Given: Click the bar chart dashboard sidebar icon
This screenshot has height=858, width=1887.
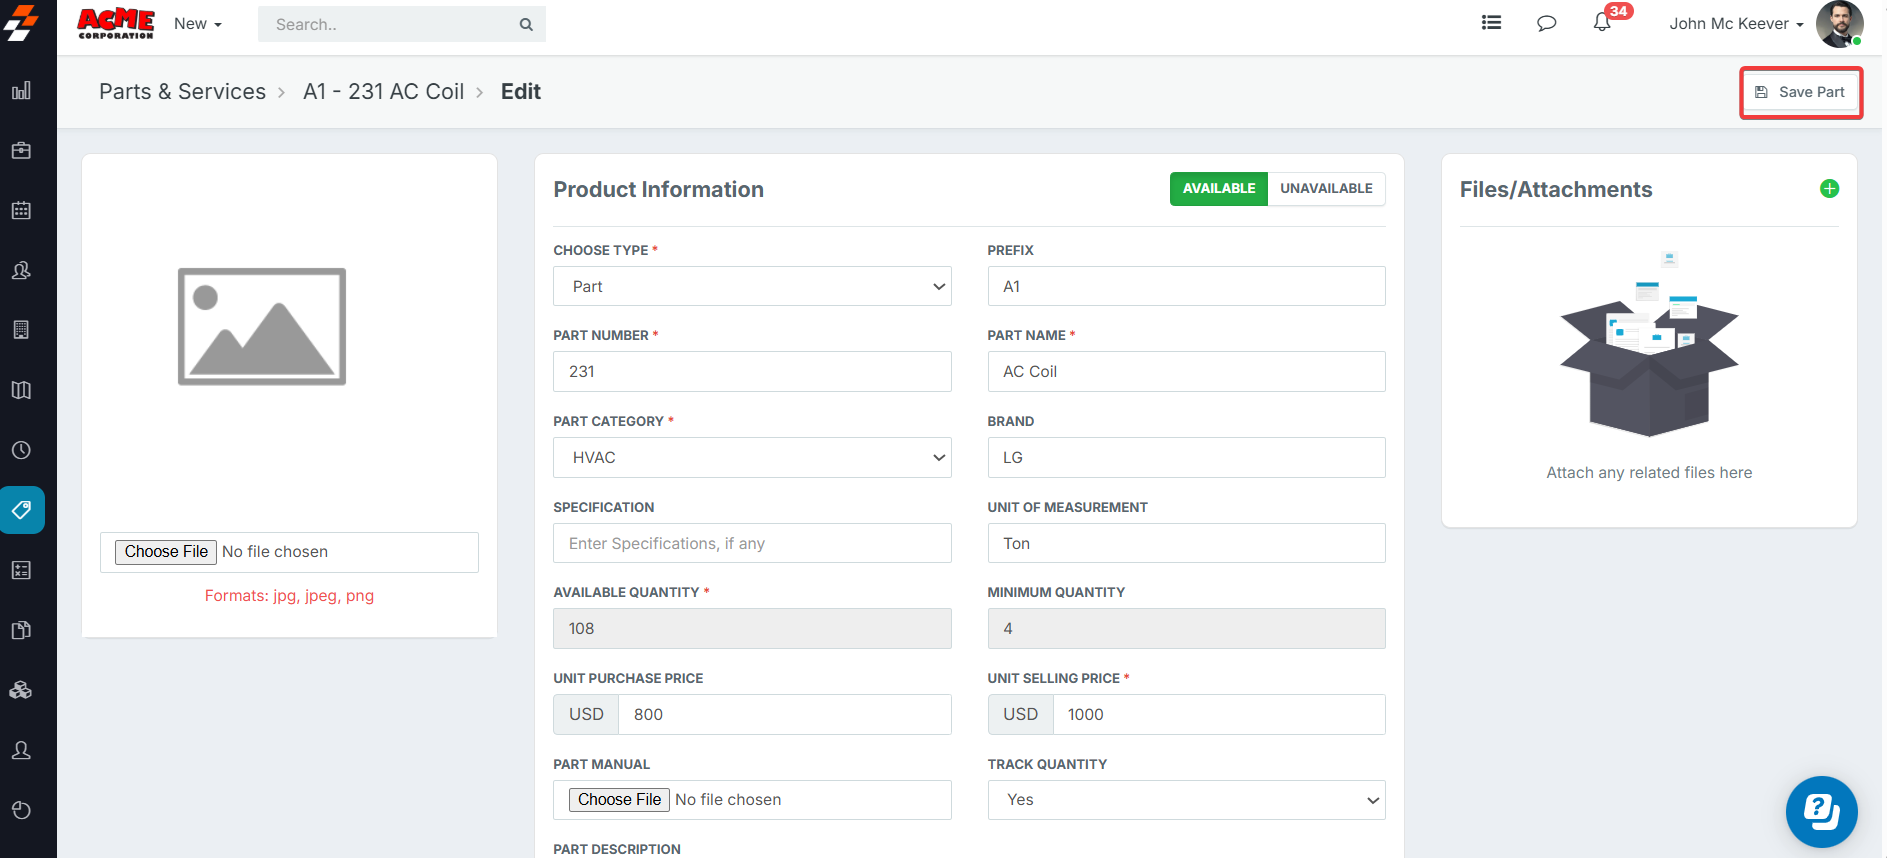Looking at the screenshot, I should click(x=21, y=91).
